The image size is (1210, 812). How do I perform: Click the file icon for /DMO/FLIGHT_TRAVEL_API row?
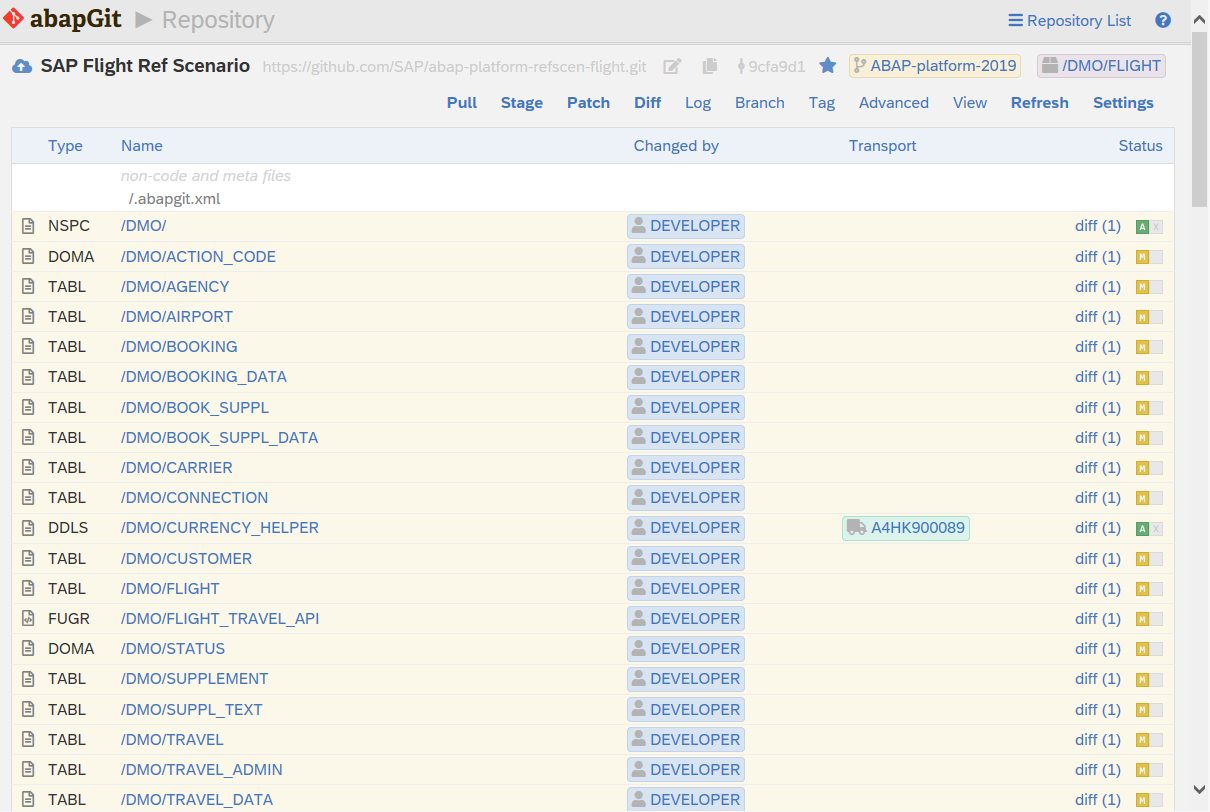28,619
